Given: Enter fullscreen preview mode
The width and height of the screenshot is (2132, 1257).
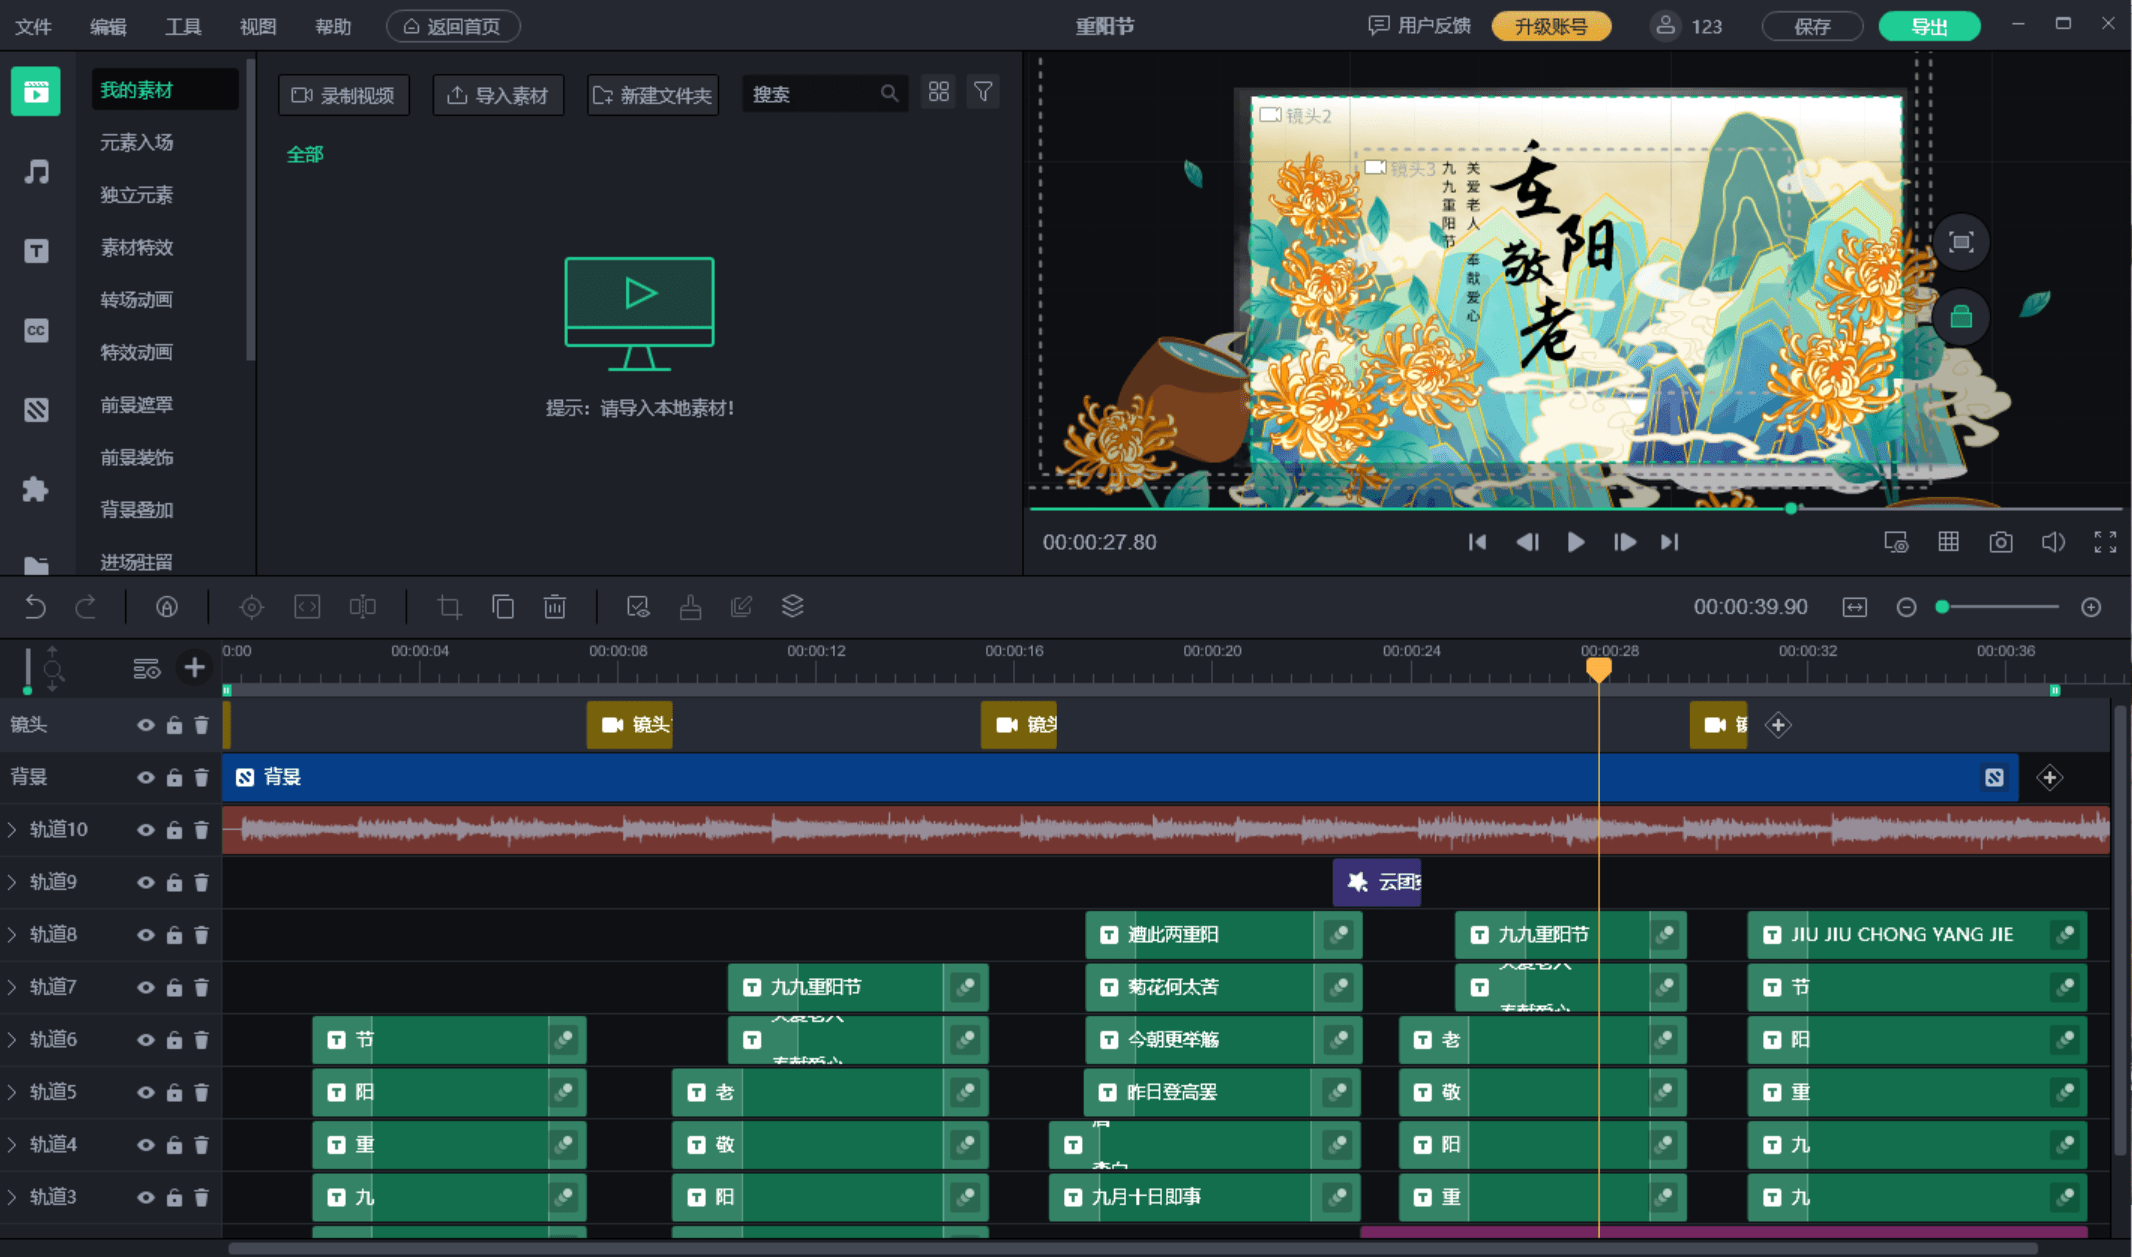Looking at the screenshot, I should 2106,542.
